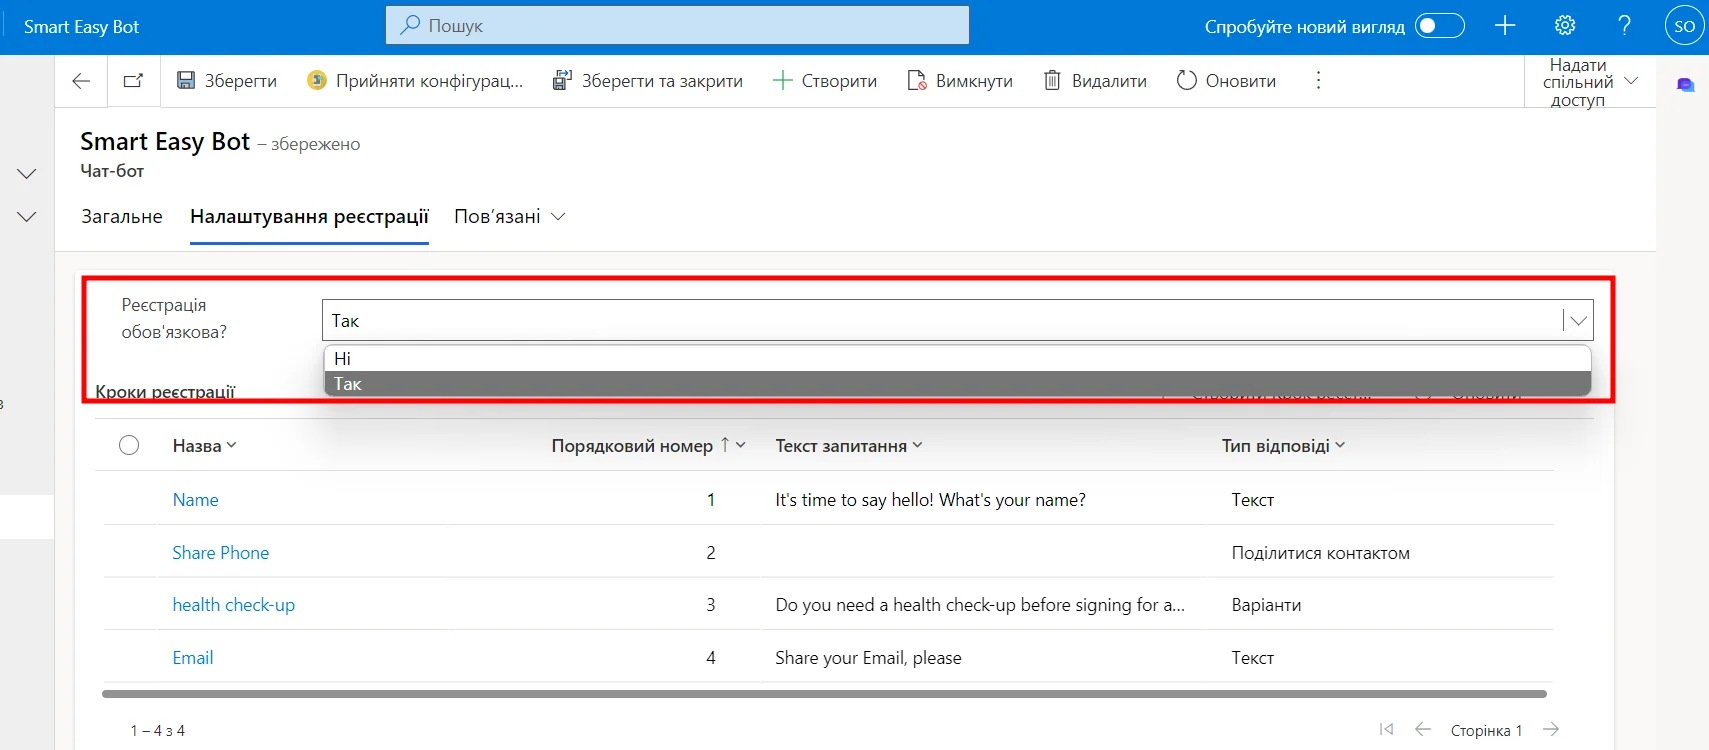The height and width of the screenshot is (750, 1709).
Task: Switch to the Загальне tab
Action: (122, 217)
